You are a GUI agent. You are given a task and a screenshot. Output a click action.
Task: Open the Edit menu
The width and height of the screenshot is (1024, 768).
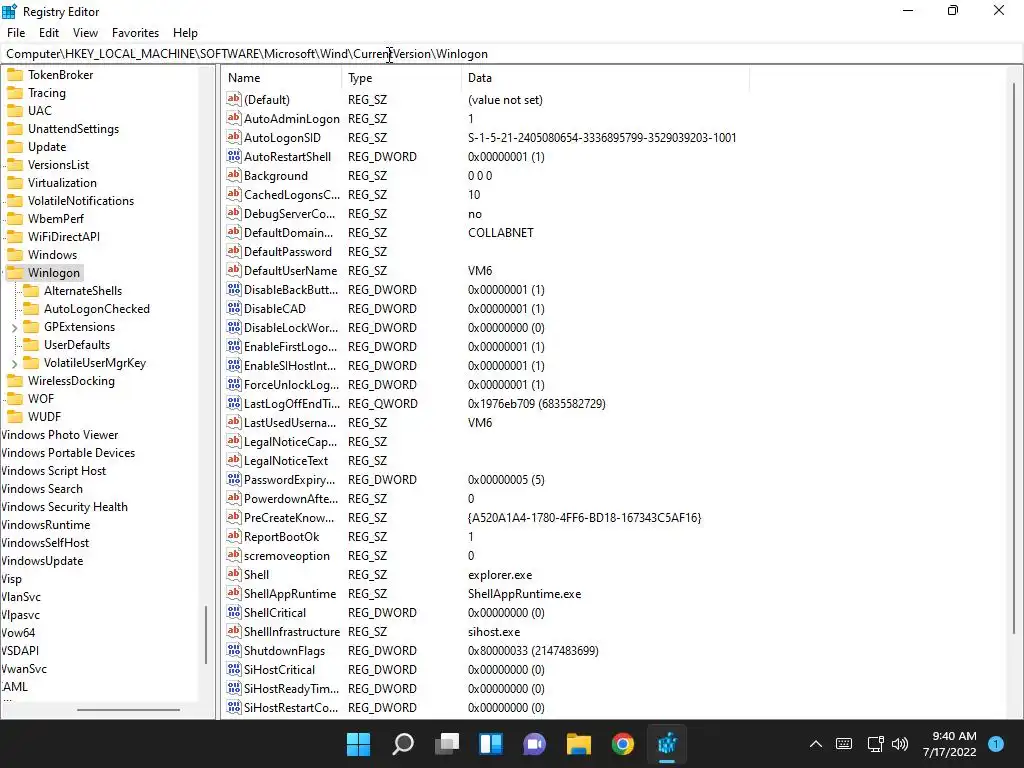pos(49,33)
